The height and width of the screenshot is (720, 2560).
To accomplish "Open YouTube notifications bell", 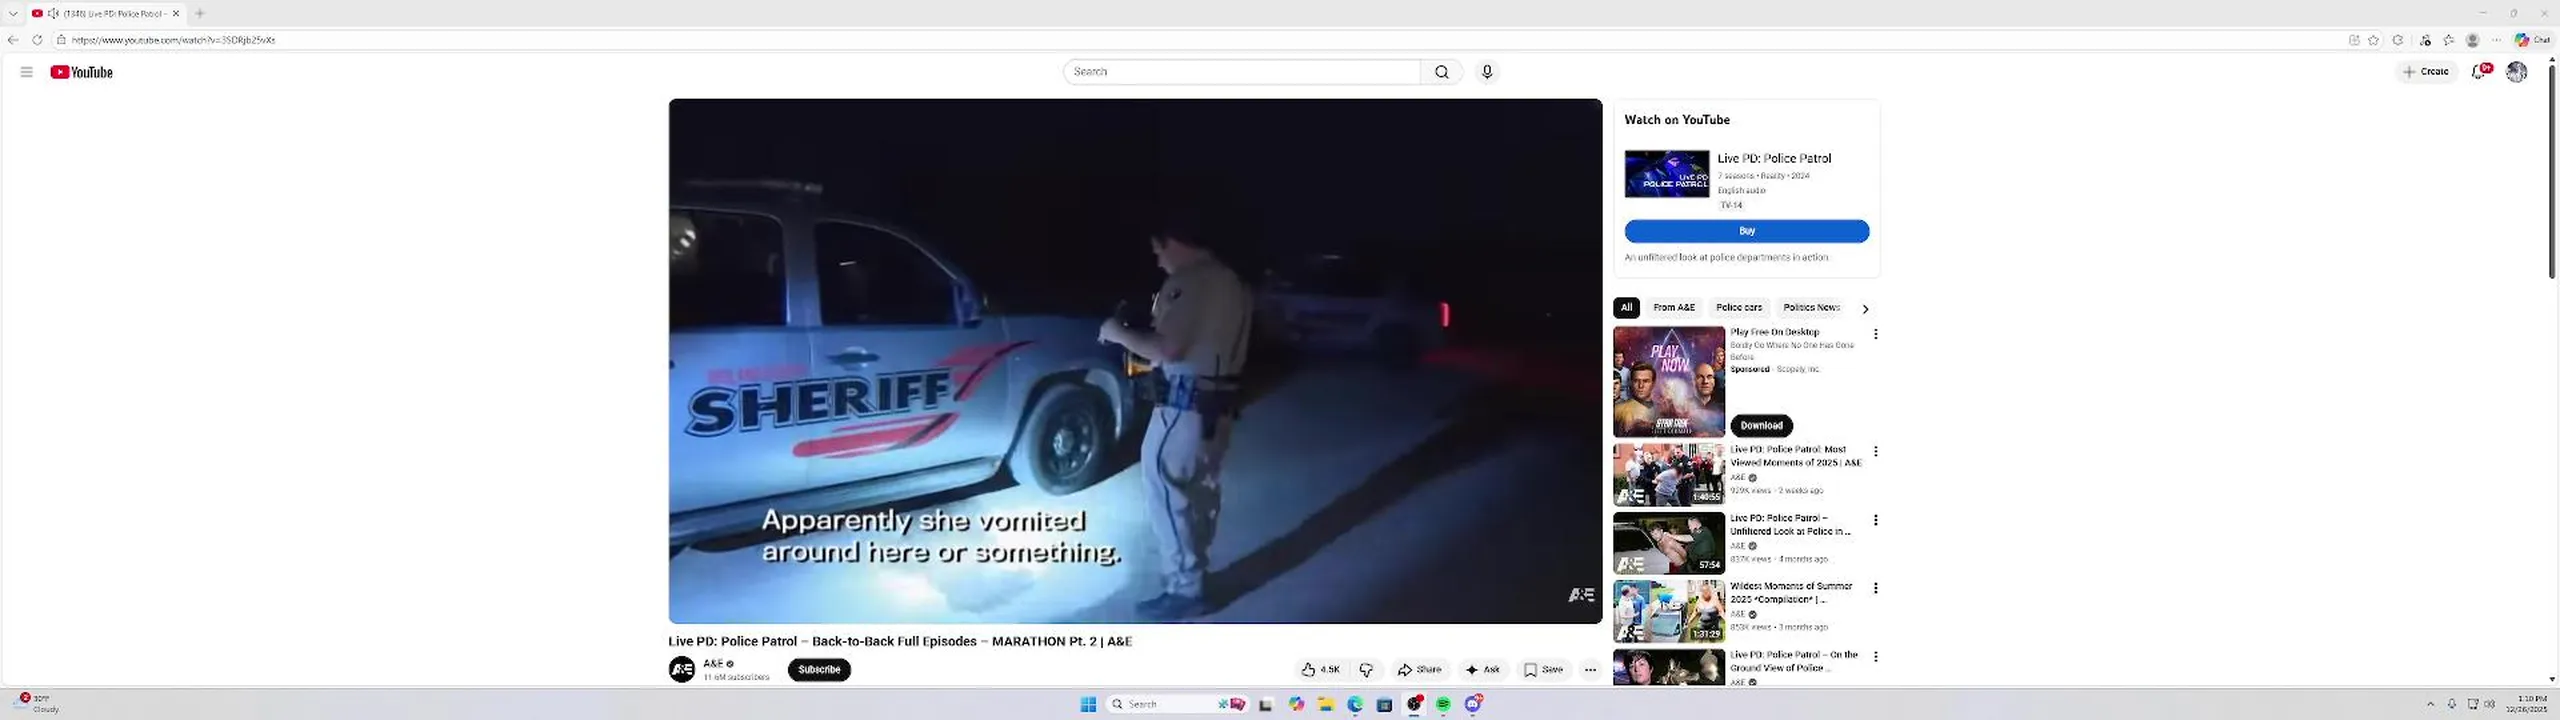I will (2480, 72).
